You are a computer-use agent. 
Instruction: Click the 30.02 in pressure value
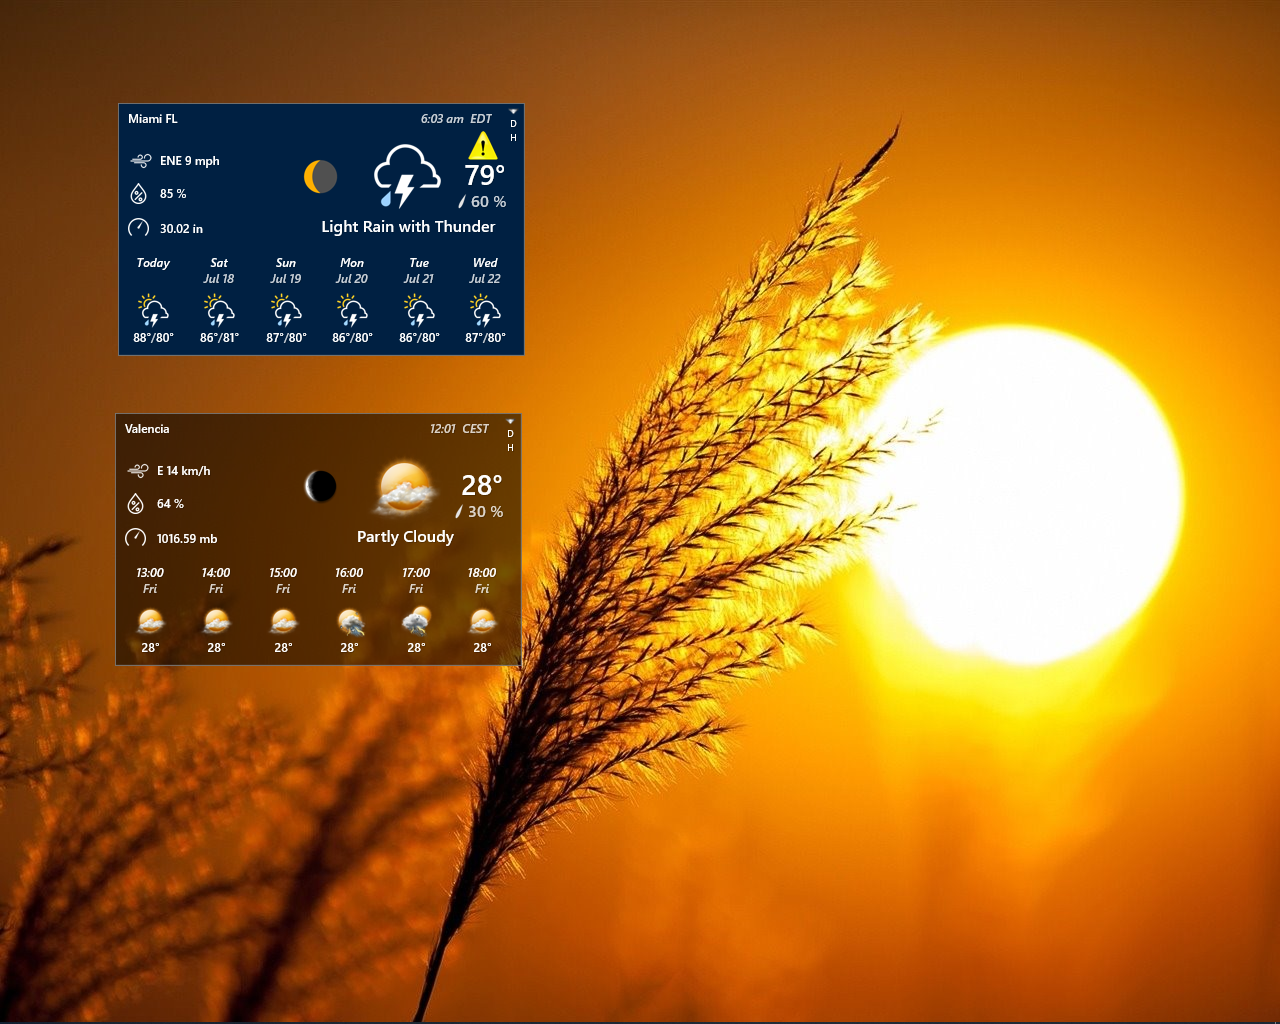tap(181, 229)
